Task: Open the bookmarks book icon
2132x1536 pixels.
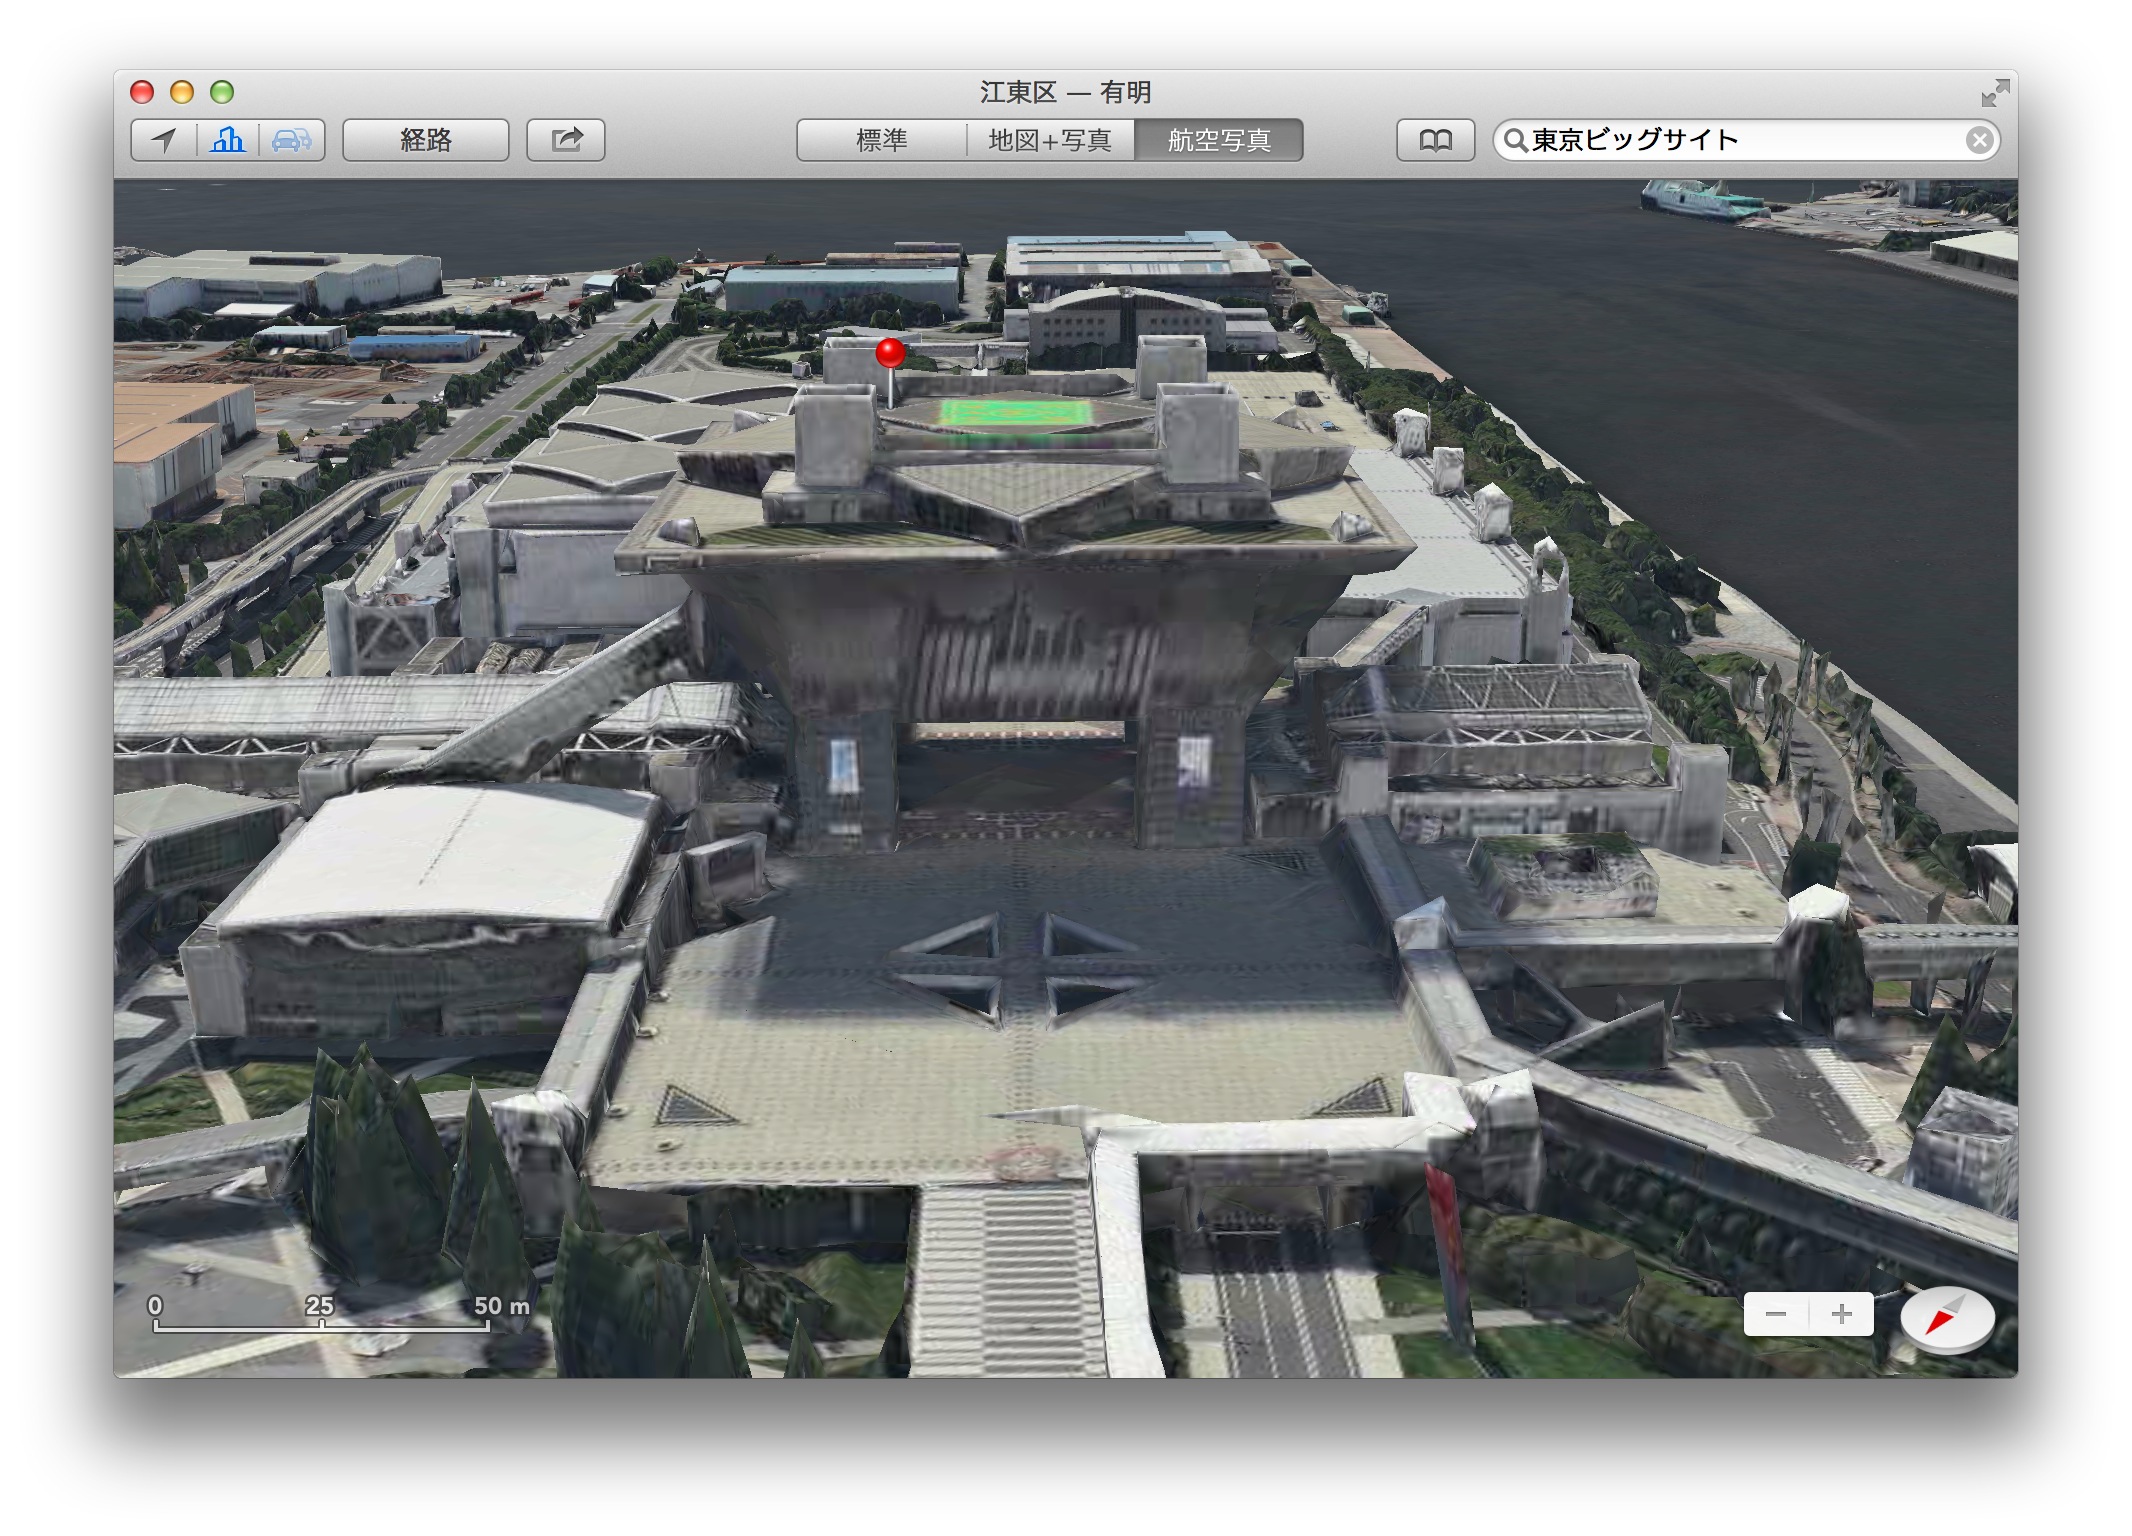Action: click(1435, 140)
